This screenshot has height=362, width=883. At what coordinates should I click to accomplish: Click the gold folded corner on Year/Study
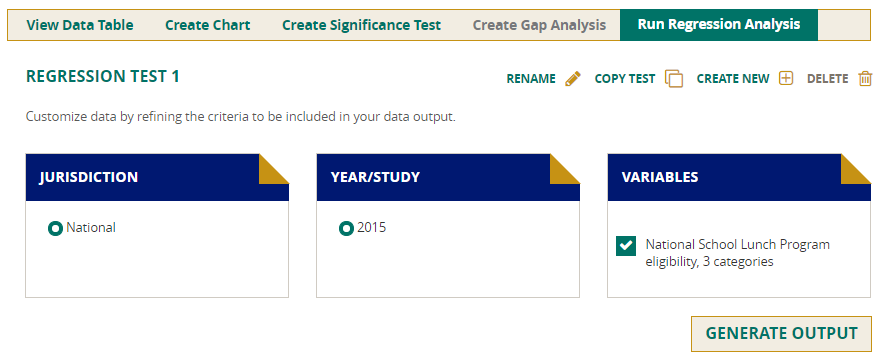coord(565,169)
